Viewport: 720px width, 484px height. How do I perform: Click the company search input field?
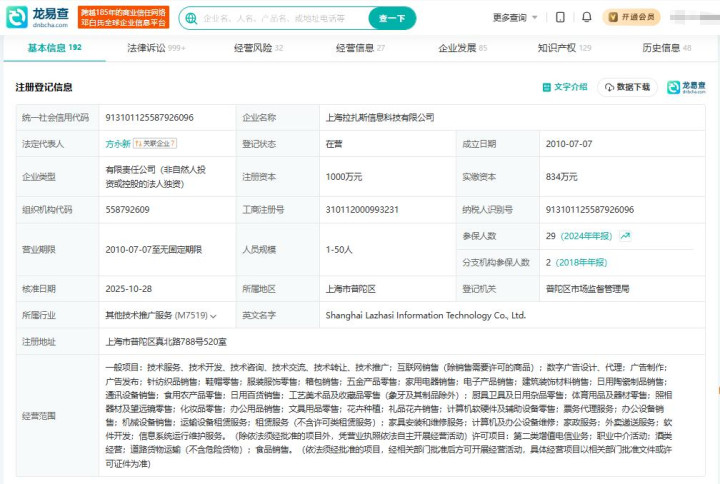point(280,18)
